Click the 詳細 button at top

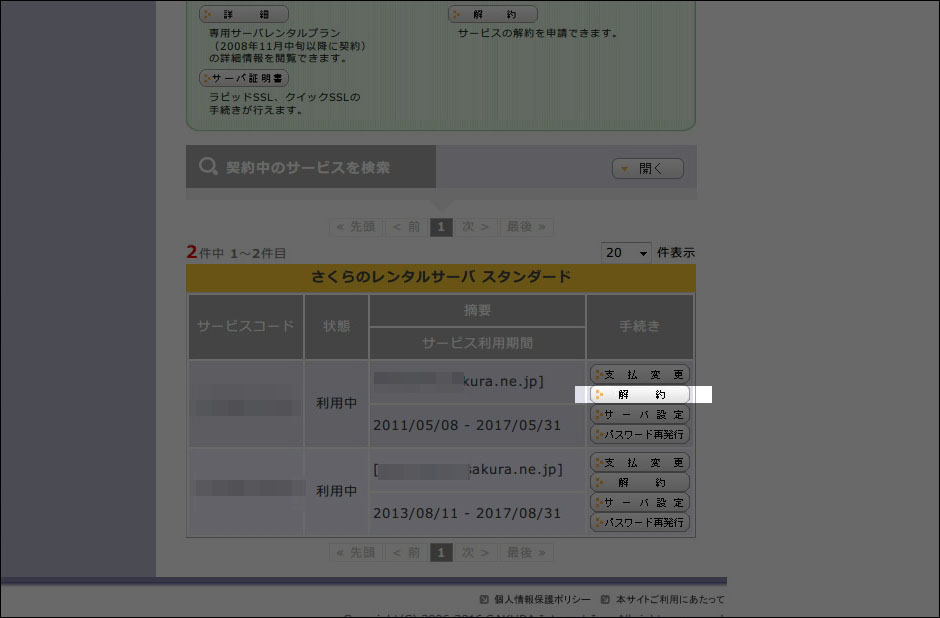[243, 14]
